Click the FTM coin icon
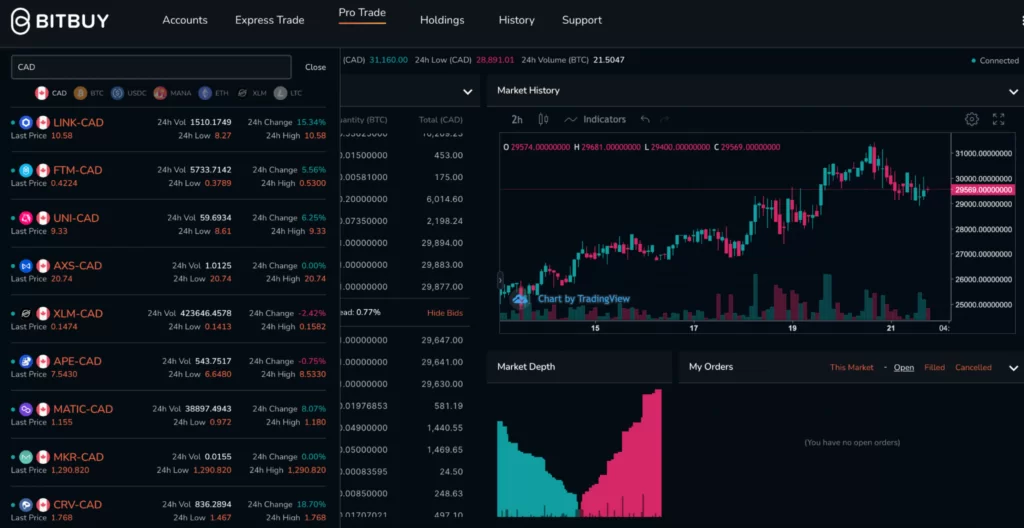Image resolution: width=1024 pixels, height=528 pixels. [x=26, y=170]
